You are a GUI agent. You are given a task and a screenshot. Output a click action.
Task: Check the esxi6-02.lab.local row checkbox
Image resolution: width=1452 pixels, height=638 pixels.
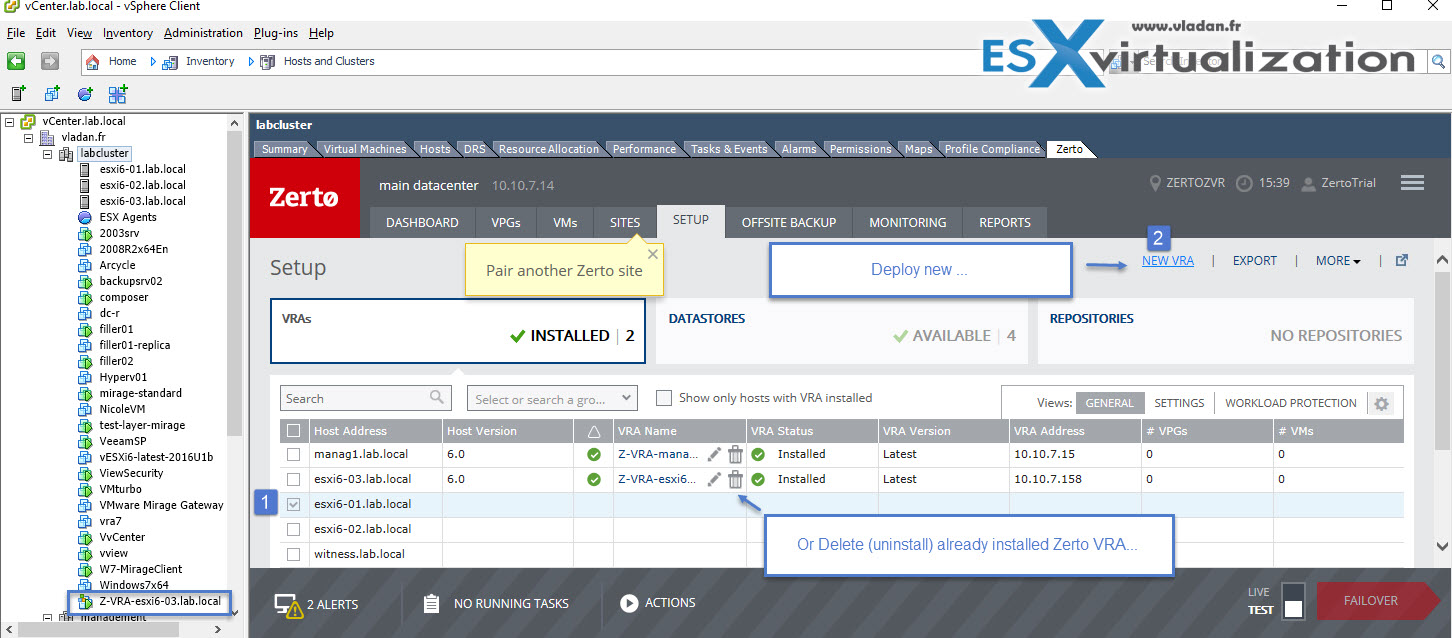pos(293,529)
